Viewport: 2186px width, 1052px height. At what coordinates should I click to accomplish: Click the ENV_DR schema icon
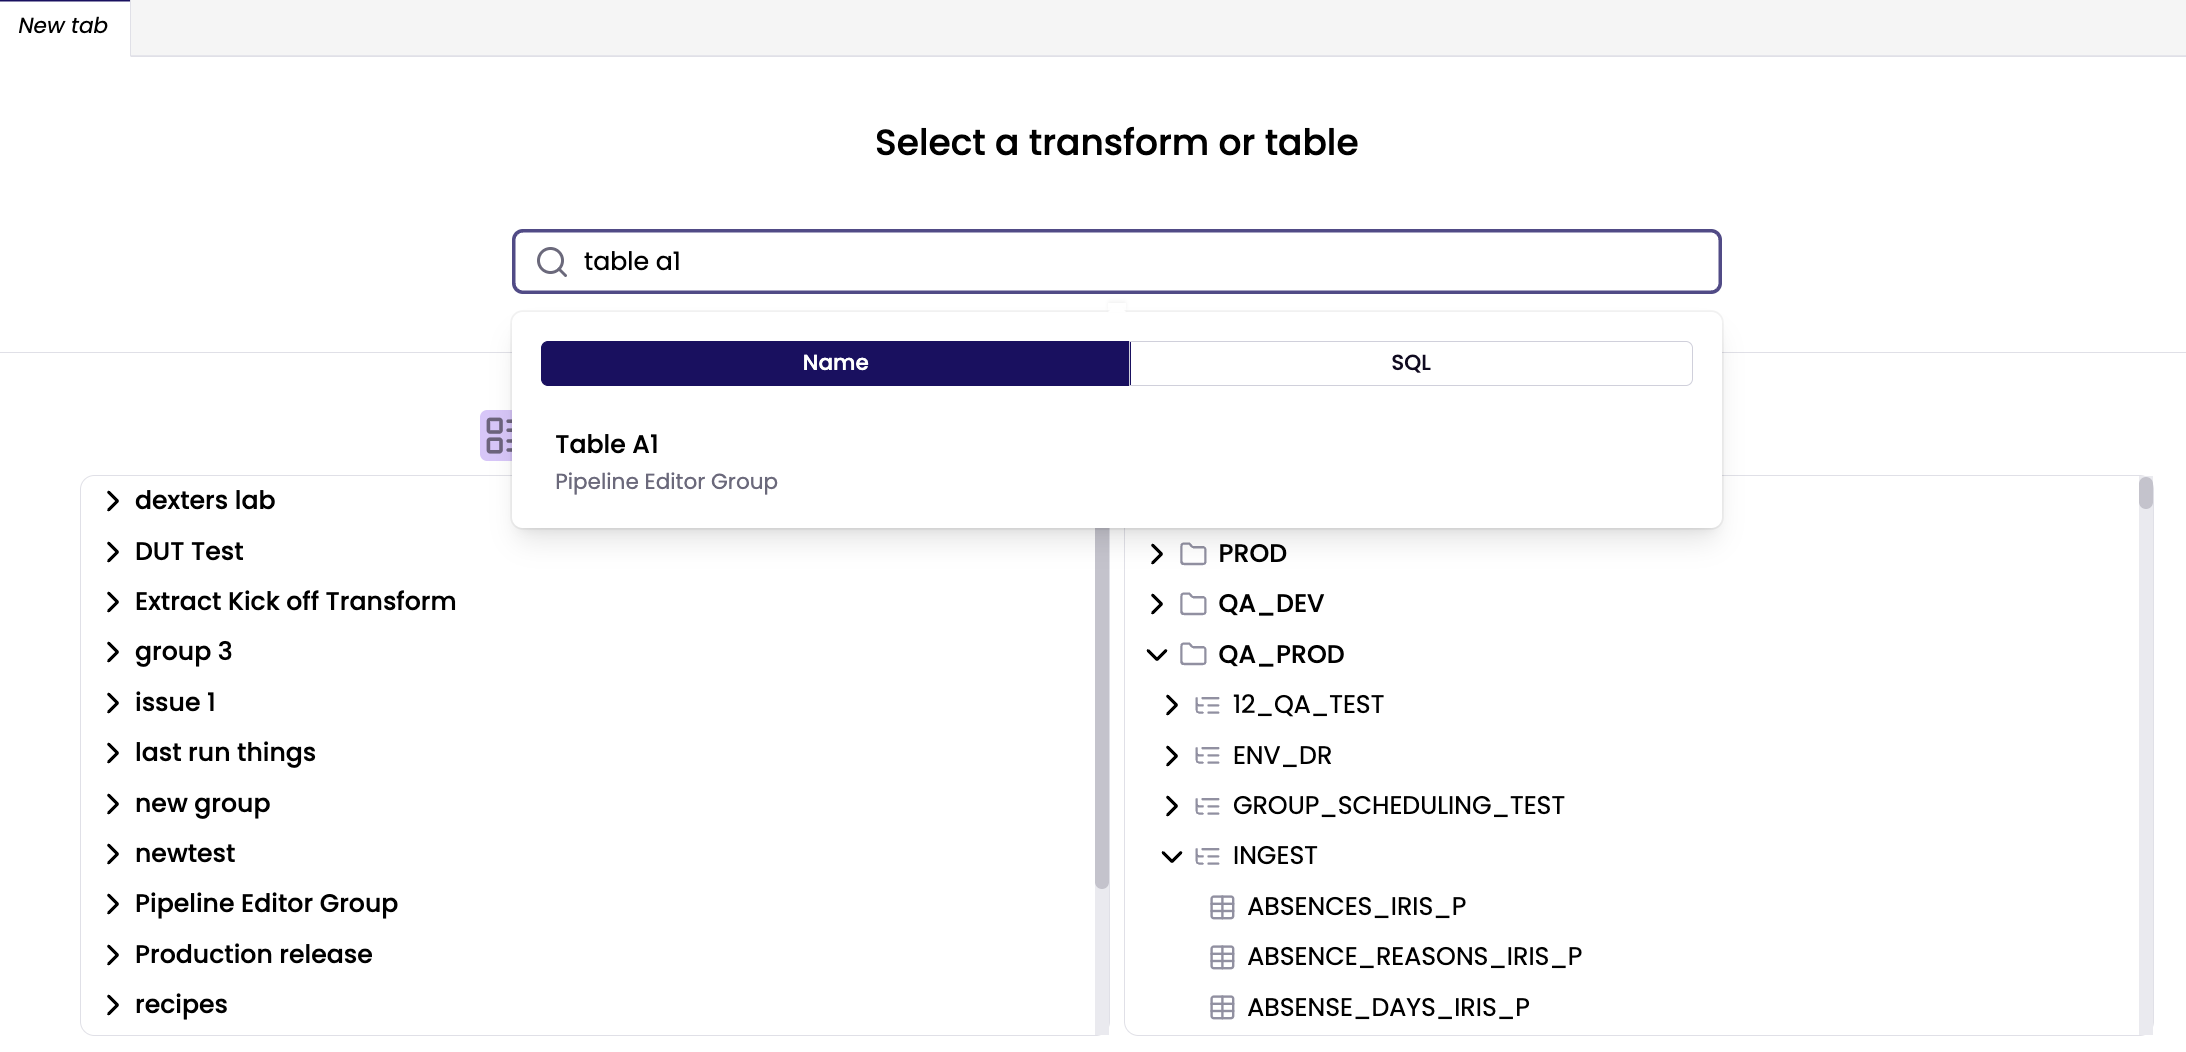1207,755
